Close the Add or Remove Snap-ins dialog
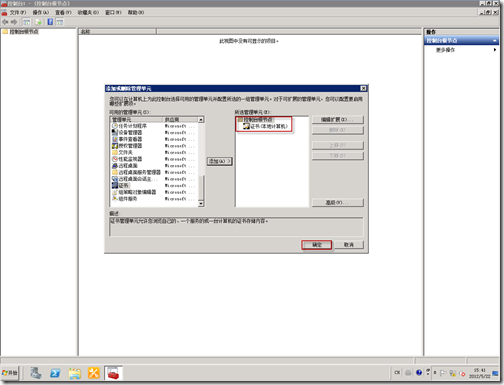This screenshot has height=385, width=504. (x=363, y=88)
